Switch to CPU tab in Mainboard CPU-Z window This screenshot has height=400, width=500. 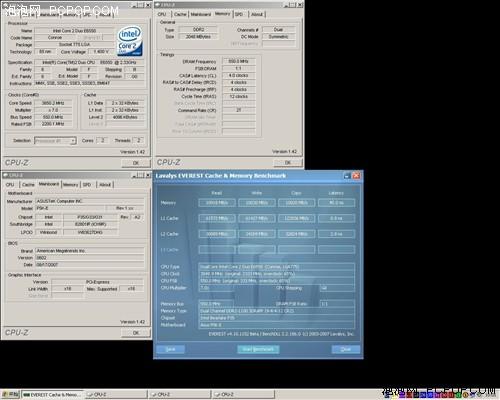(10, 184)
